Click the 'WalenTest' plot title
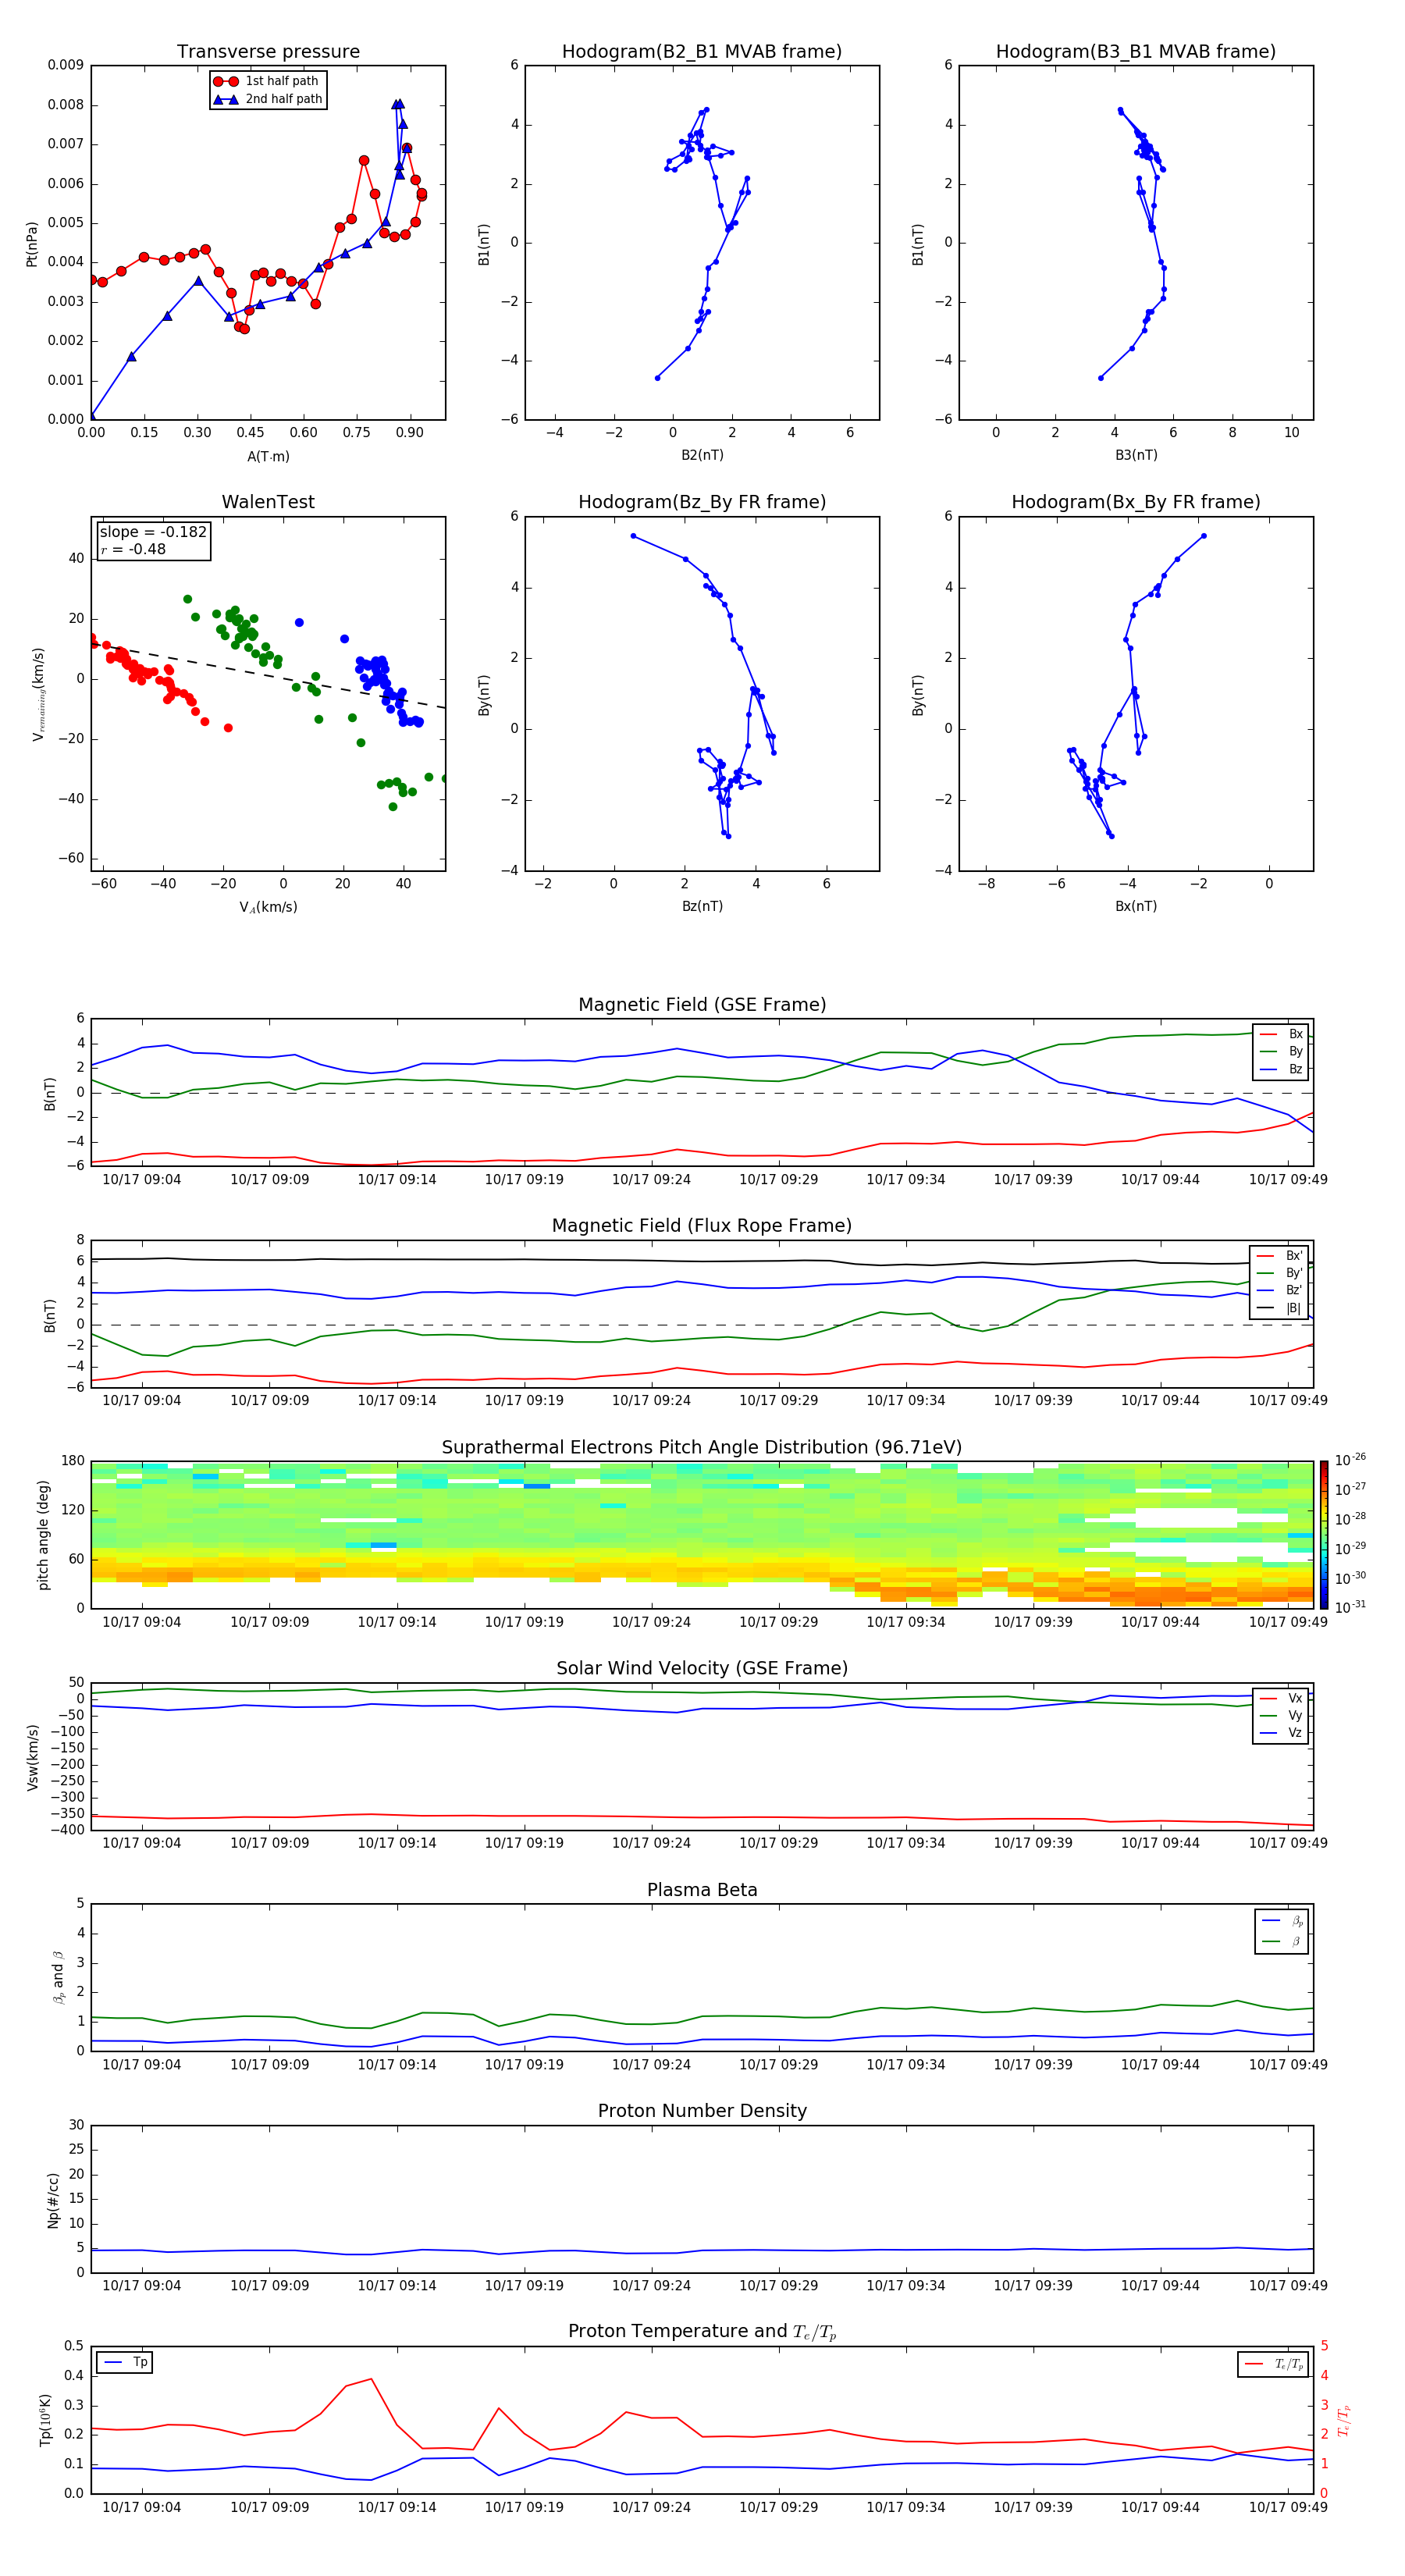Screen dimensions: 1405x2576 pos(268,502)
